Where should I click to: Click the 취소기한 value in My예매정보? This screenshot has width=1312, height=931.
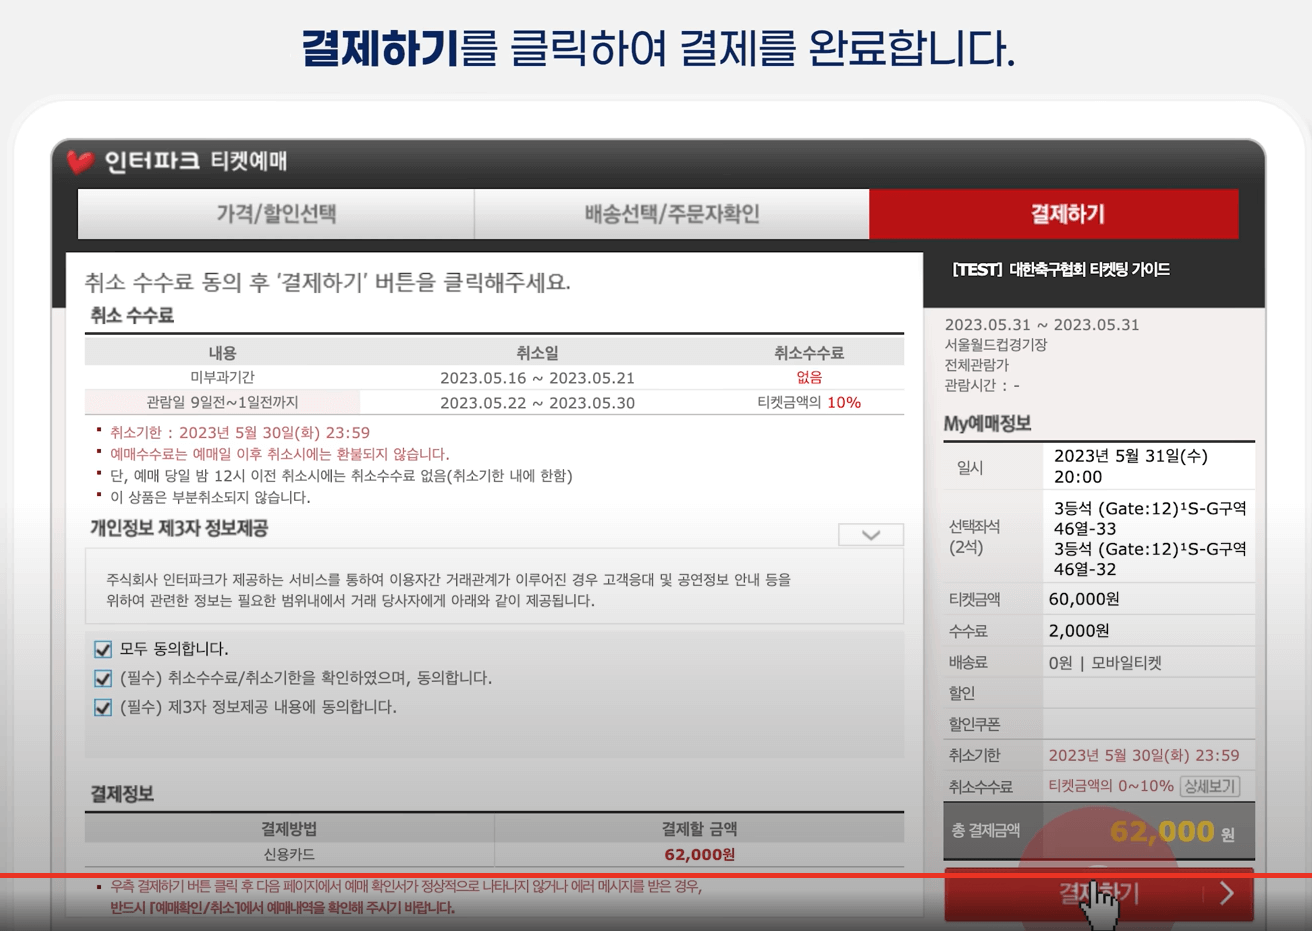click(x=1144, y=755)
